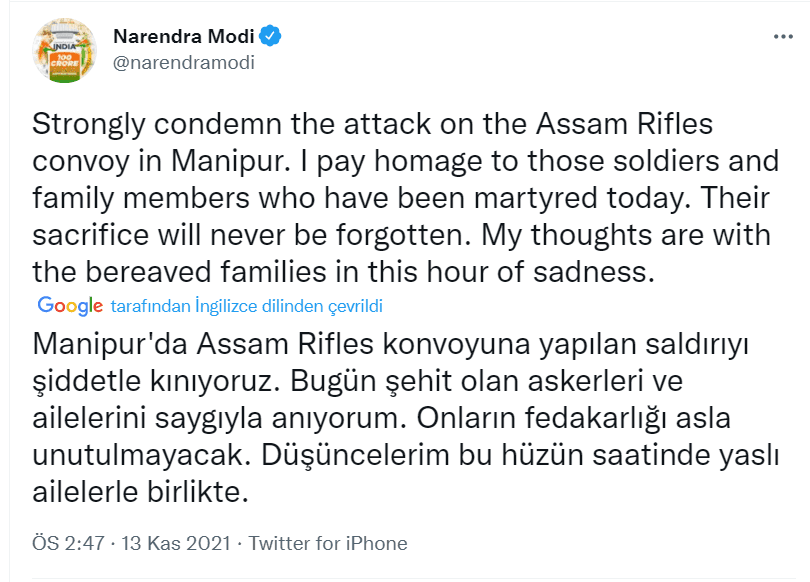810x582 pixels.
Task: Open the @narendramodi handle link
Action: click(183, 62)
